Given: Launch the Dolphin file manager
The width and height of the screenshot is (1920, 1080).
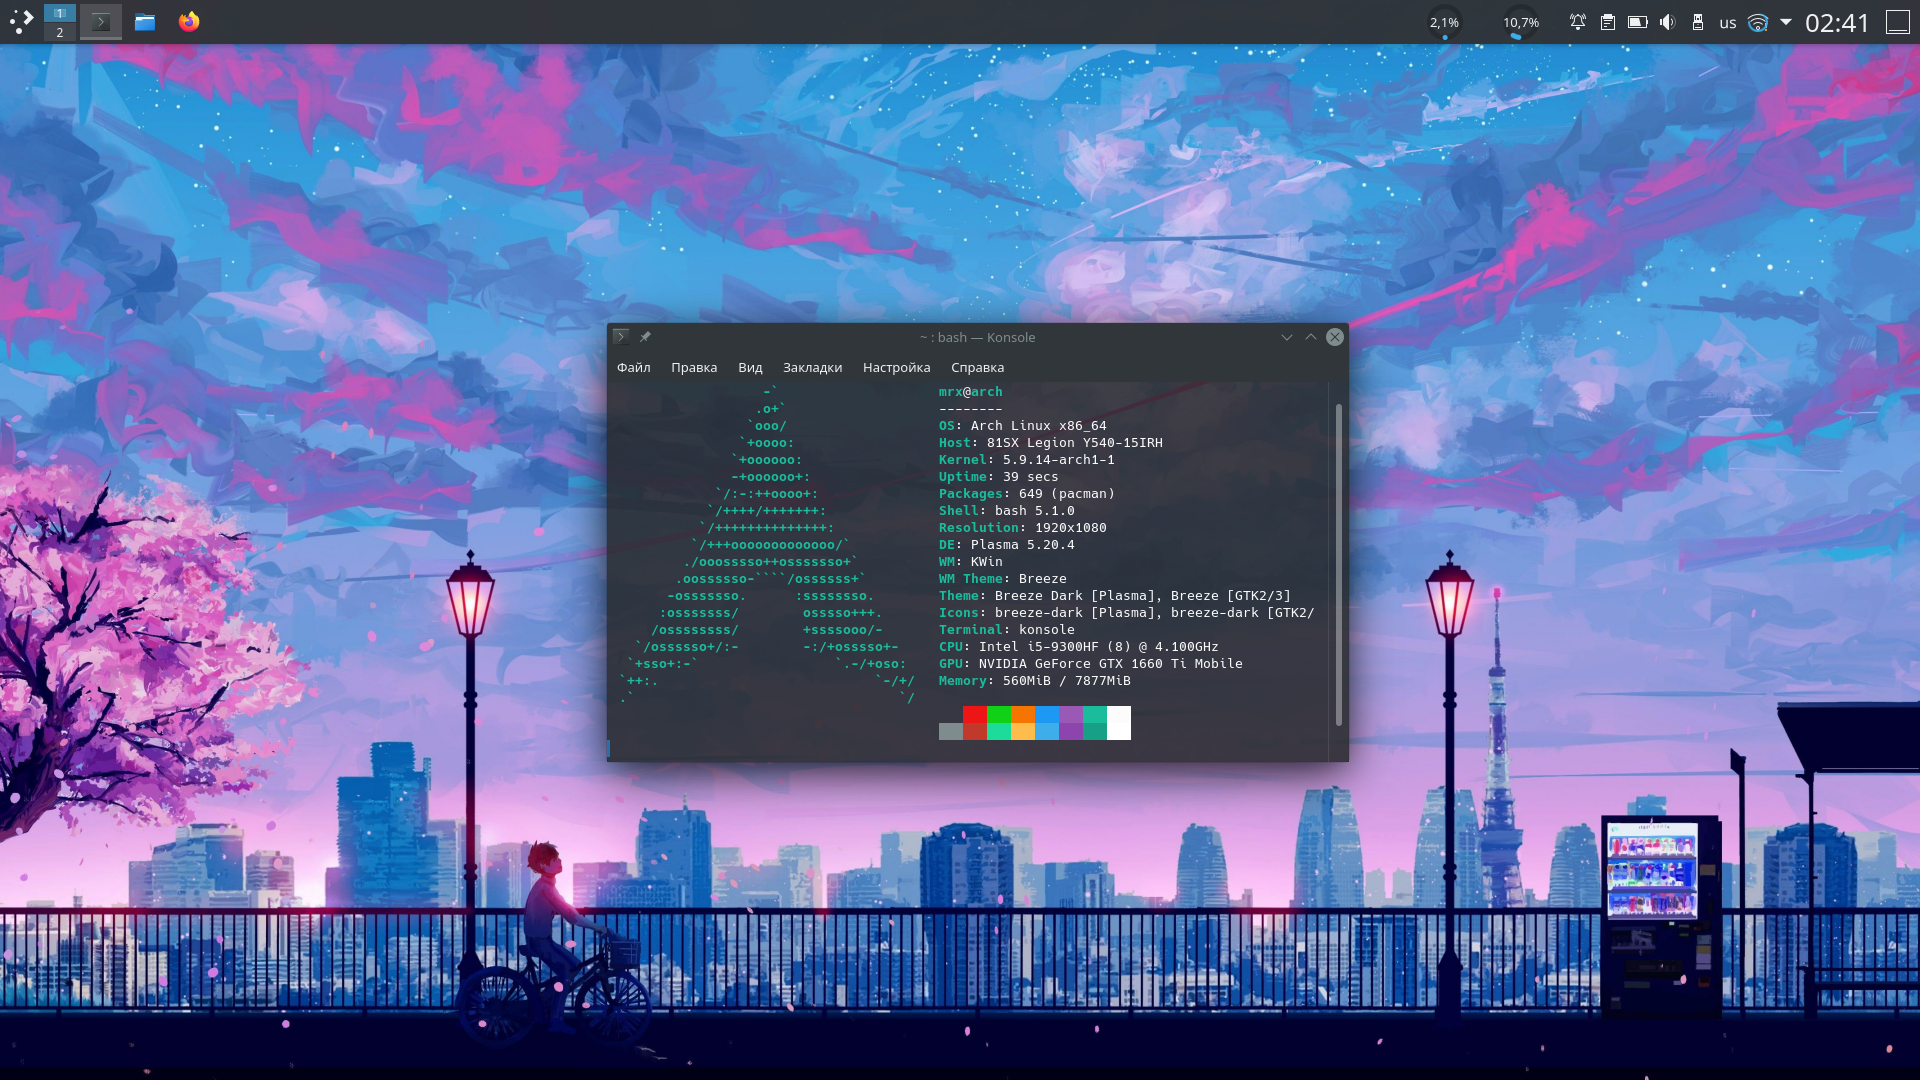Looking at the screenshot, I should point(145,21).
